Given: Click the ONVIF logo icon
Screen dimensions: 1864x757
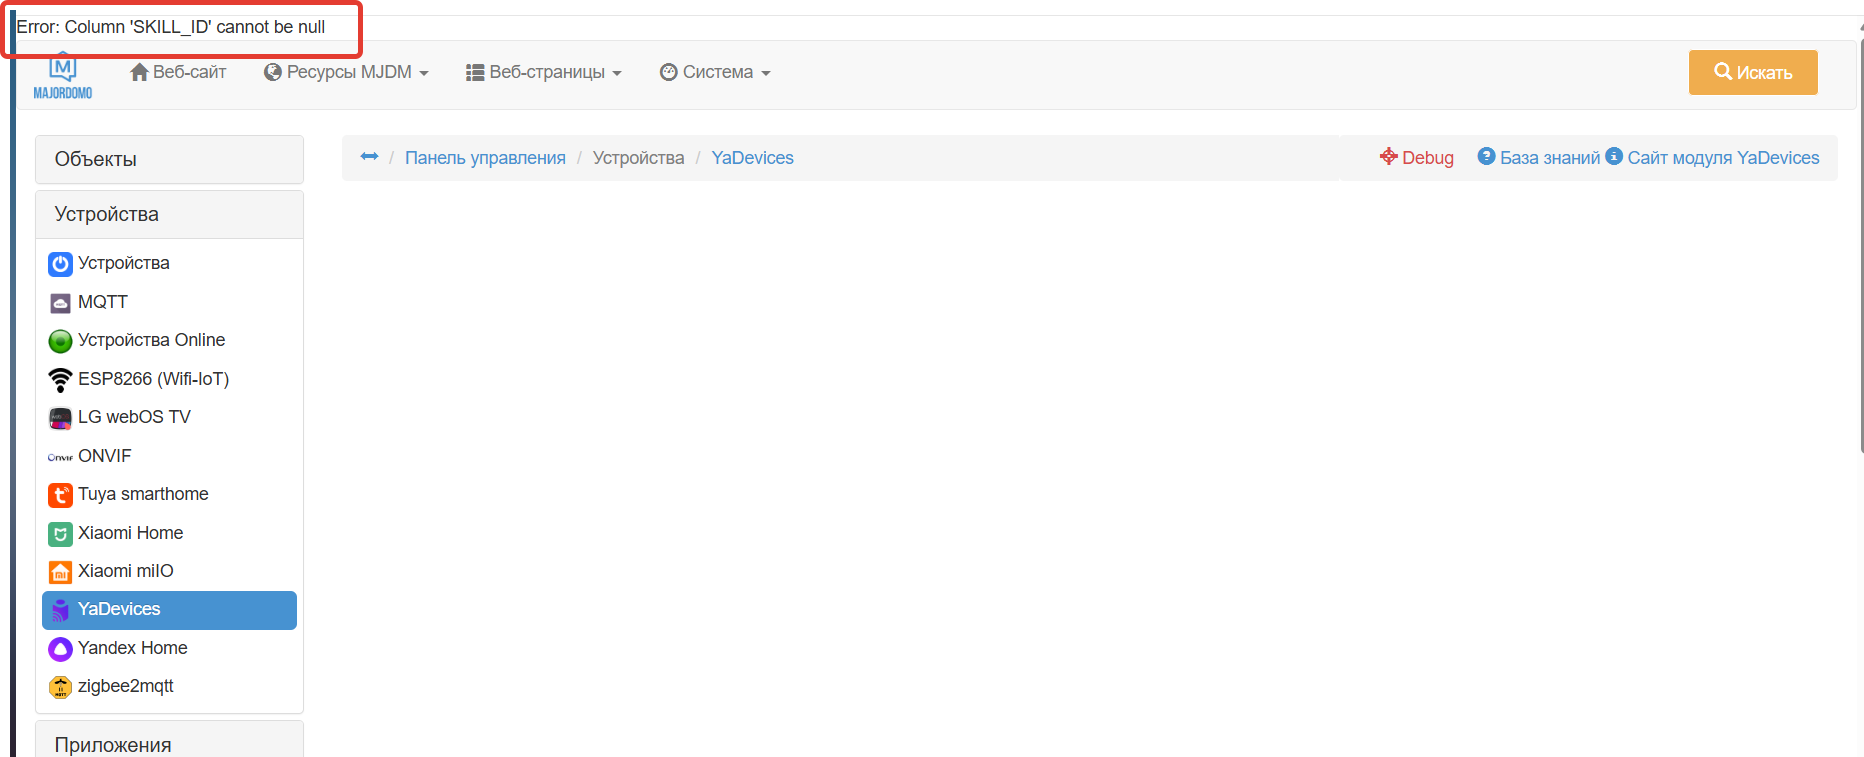Looking at the screenshot, I should [x=60, y=457].
